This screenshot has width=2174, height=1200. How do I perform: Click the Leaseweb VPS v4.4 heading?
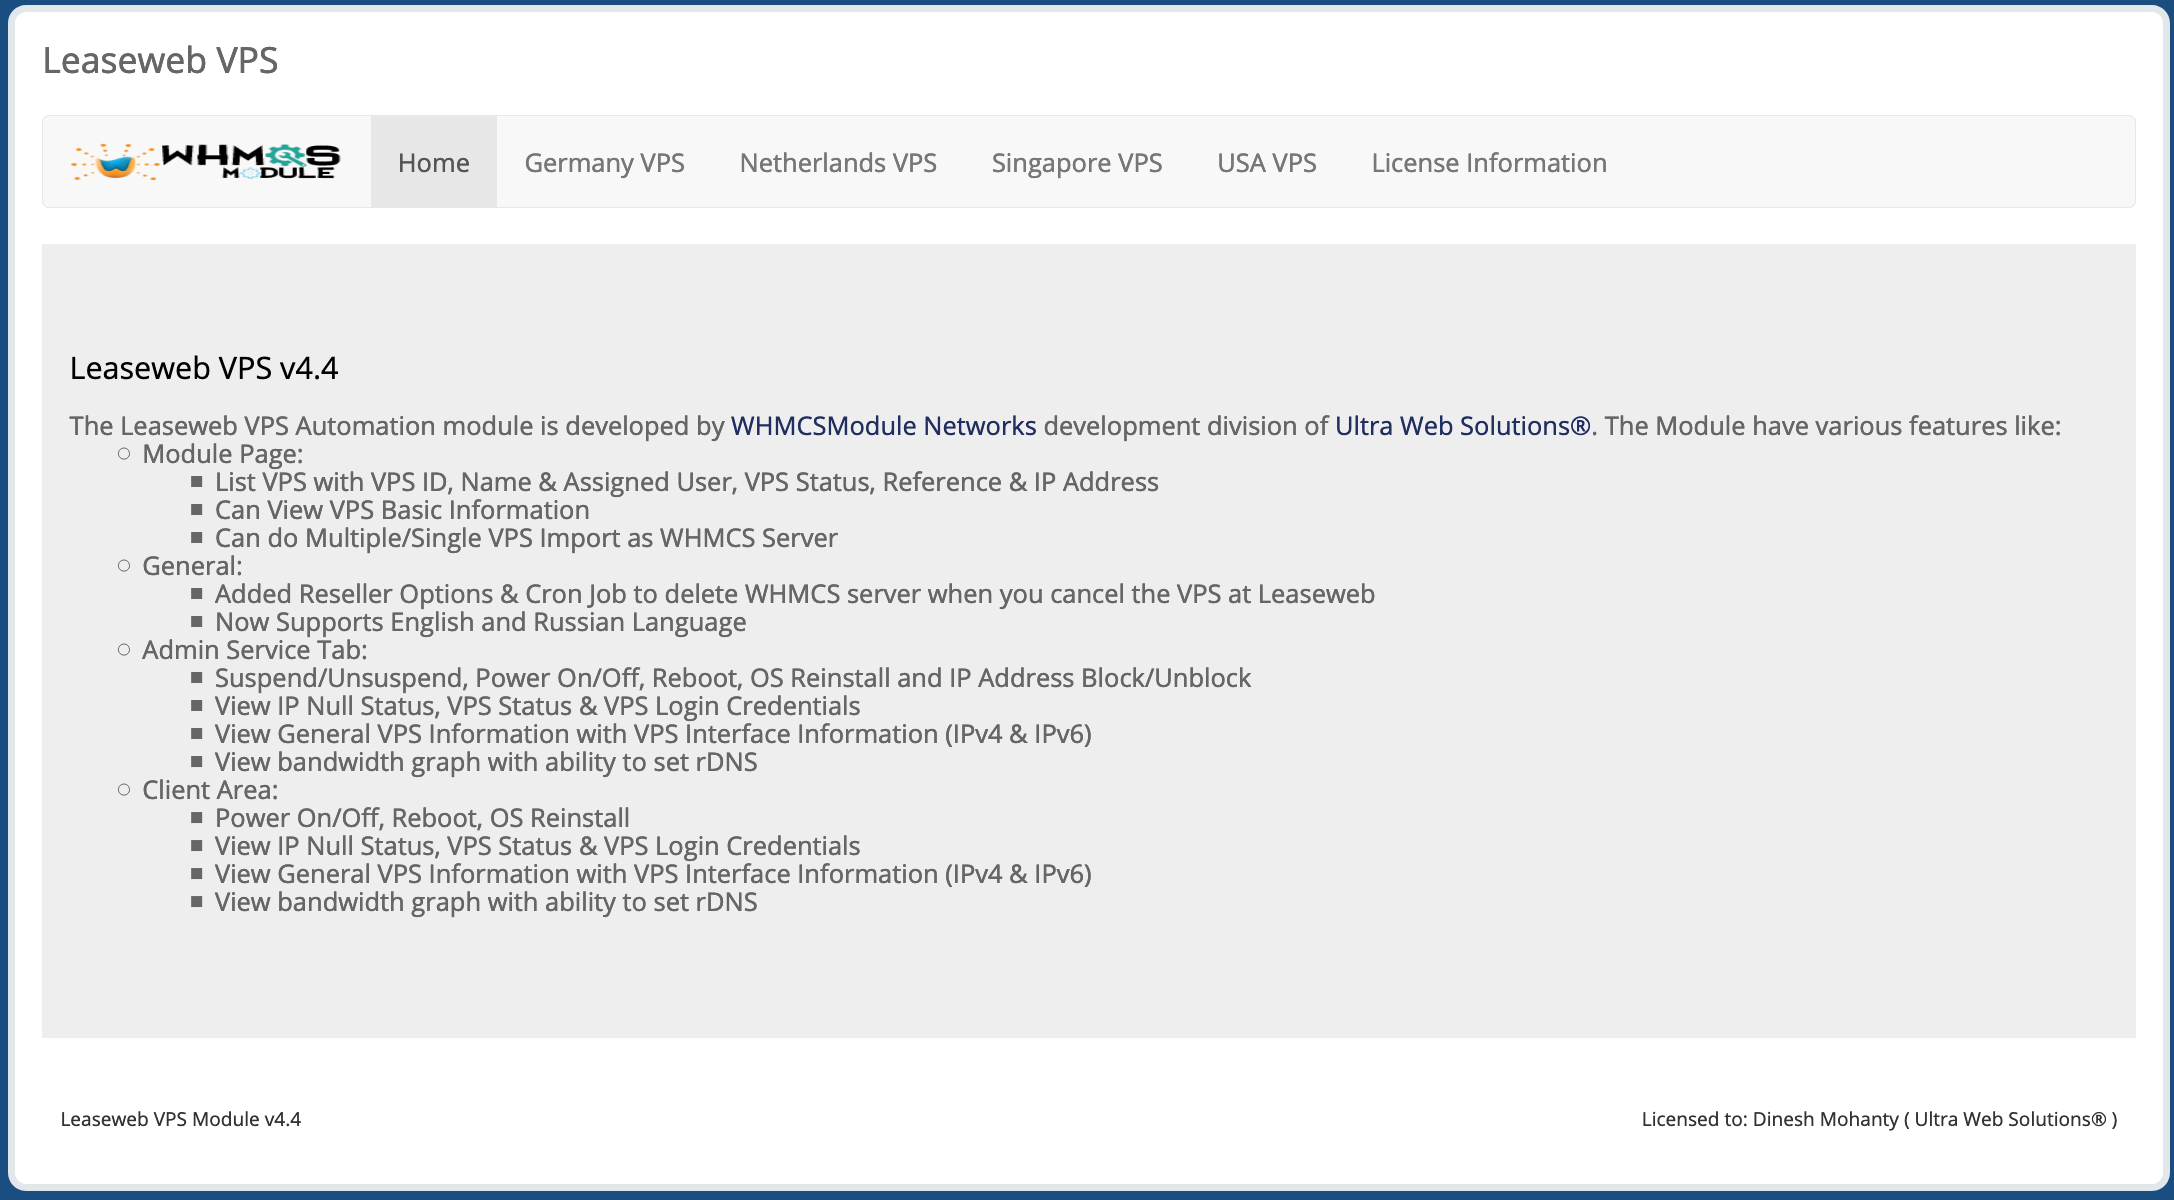[x=203, y=367]
